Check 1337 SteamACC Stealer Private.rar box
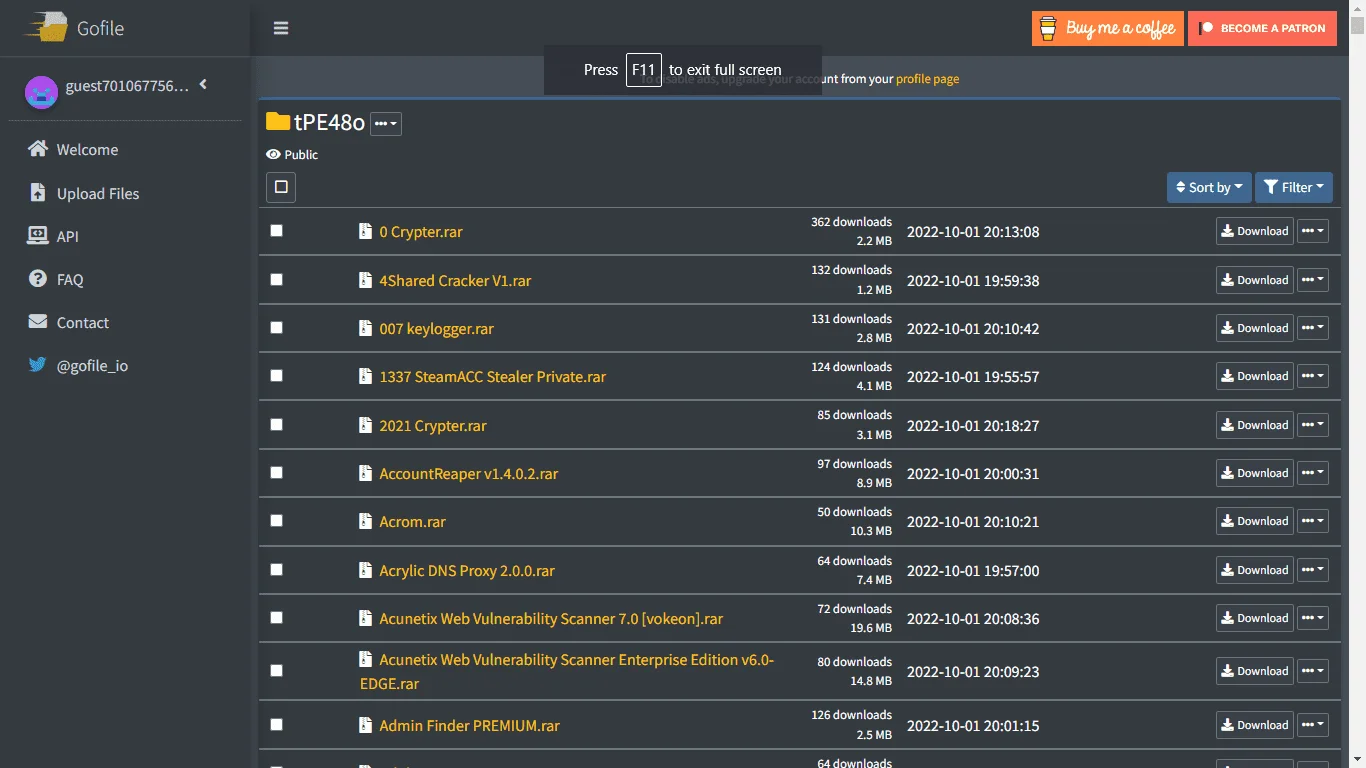1366x768 pixels. [x=277, y=376]
